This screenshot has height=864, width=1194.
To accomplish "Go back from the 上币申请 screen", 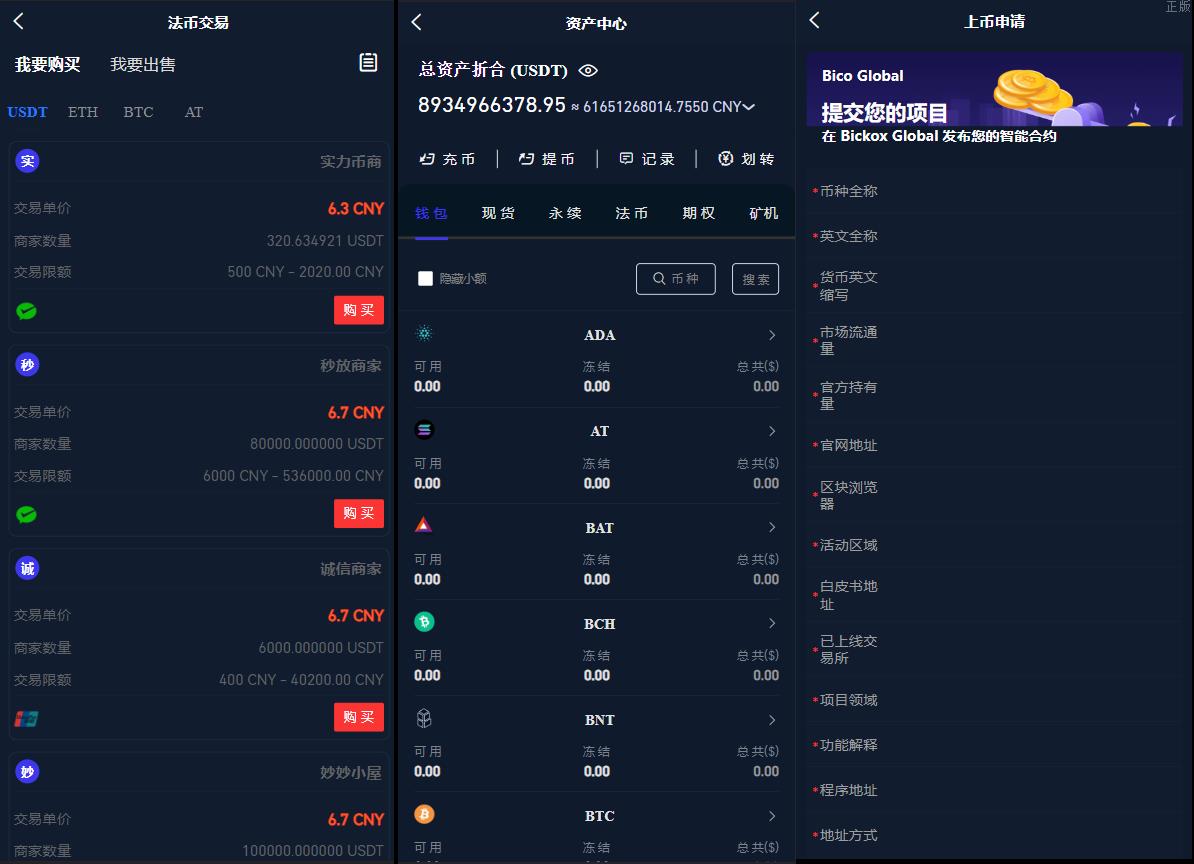I will coord(814,20).
